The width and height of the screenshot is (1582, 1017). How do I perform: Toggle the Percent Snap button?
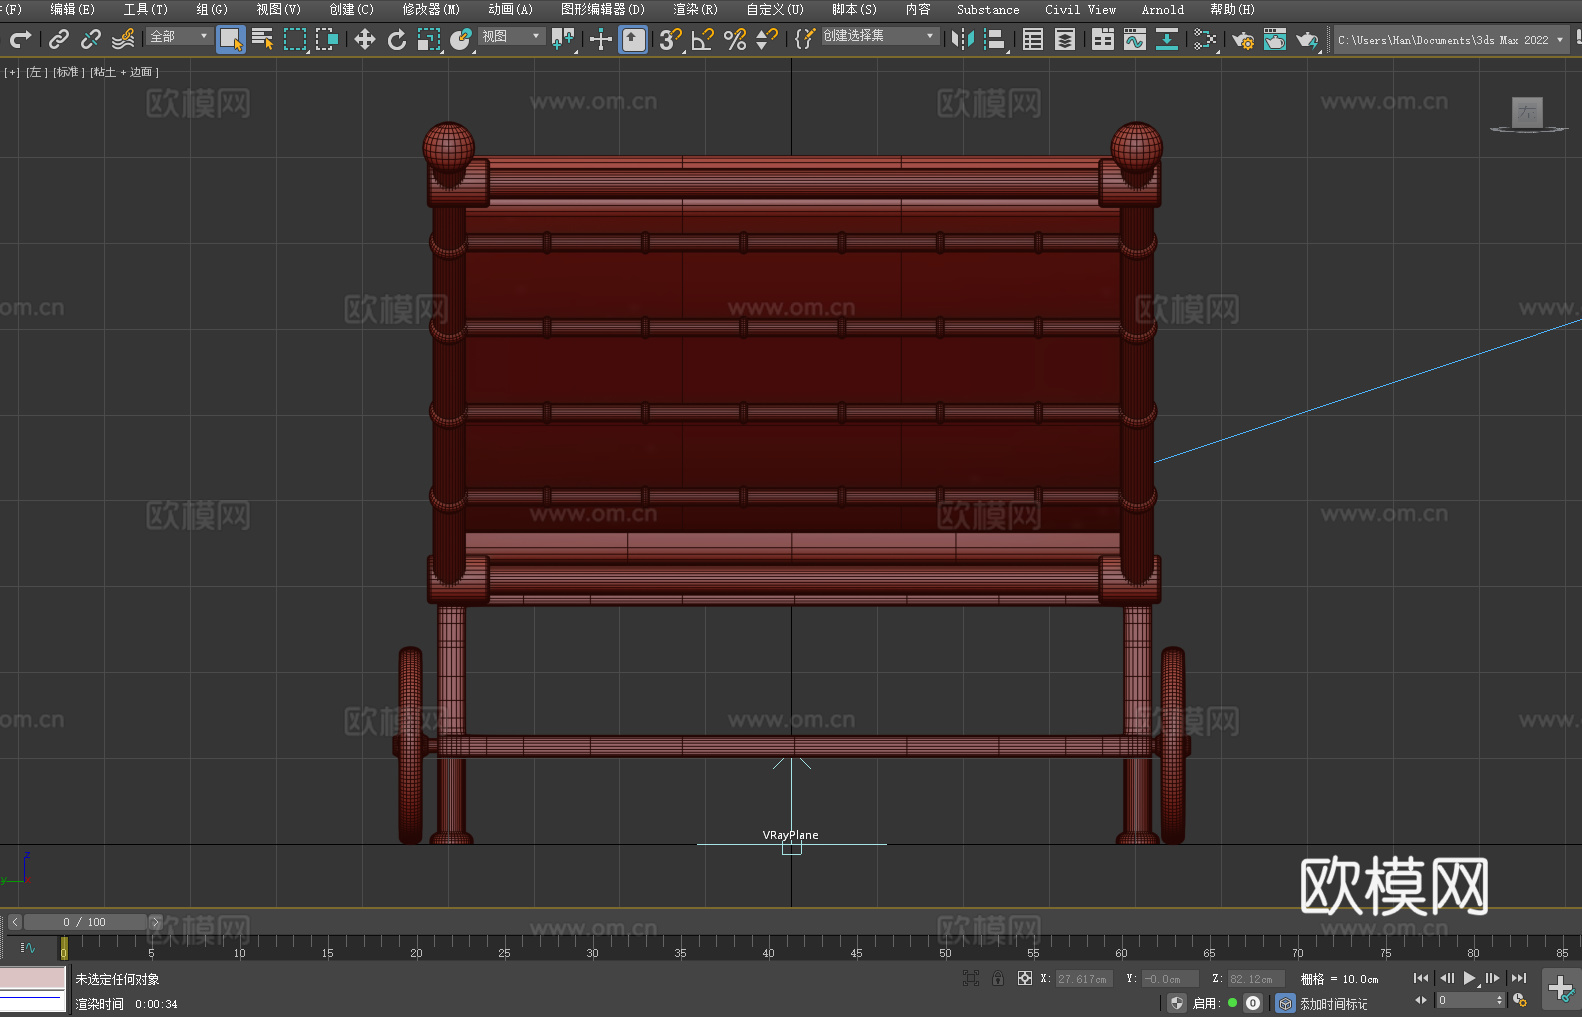point(735,39)
